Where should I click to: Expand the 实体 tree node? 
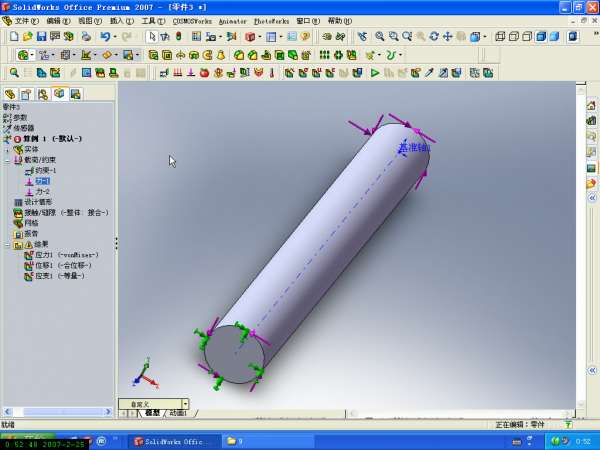click(7, 149)
